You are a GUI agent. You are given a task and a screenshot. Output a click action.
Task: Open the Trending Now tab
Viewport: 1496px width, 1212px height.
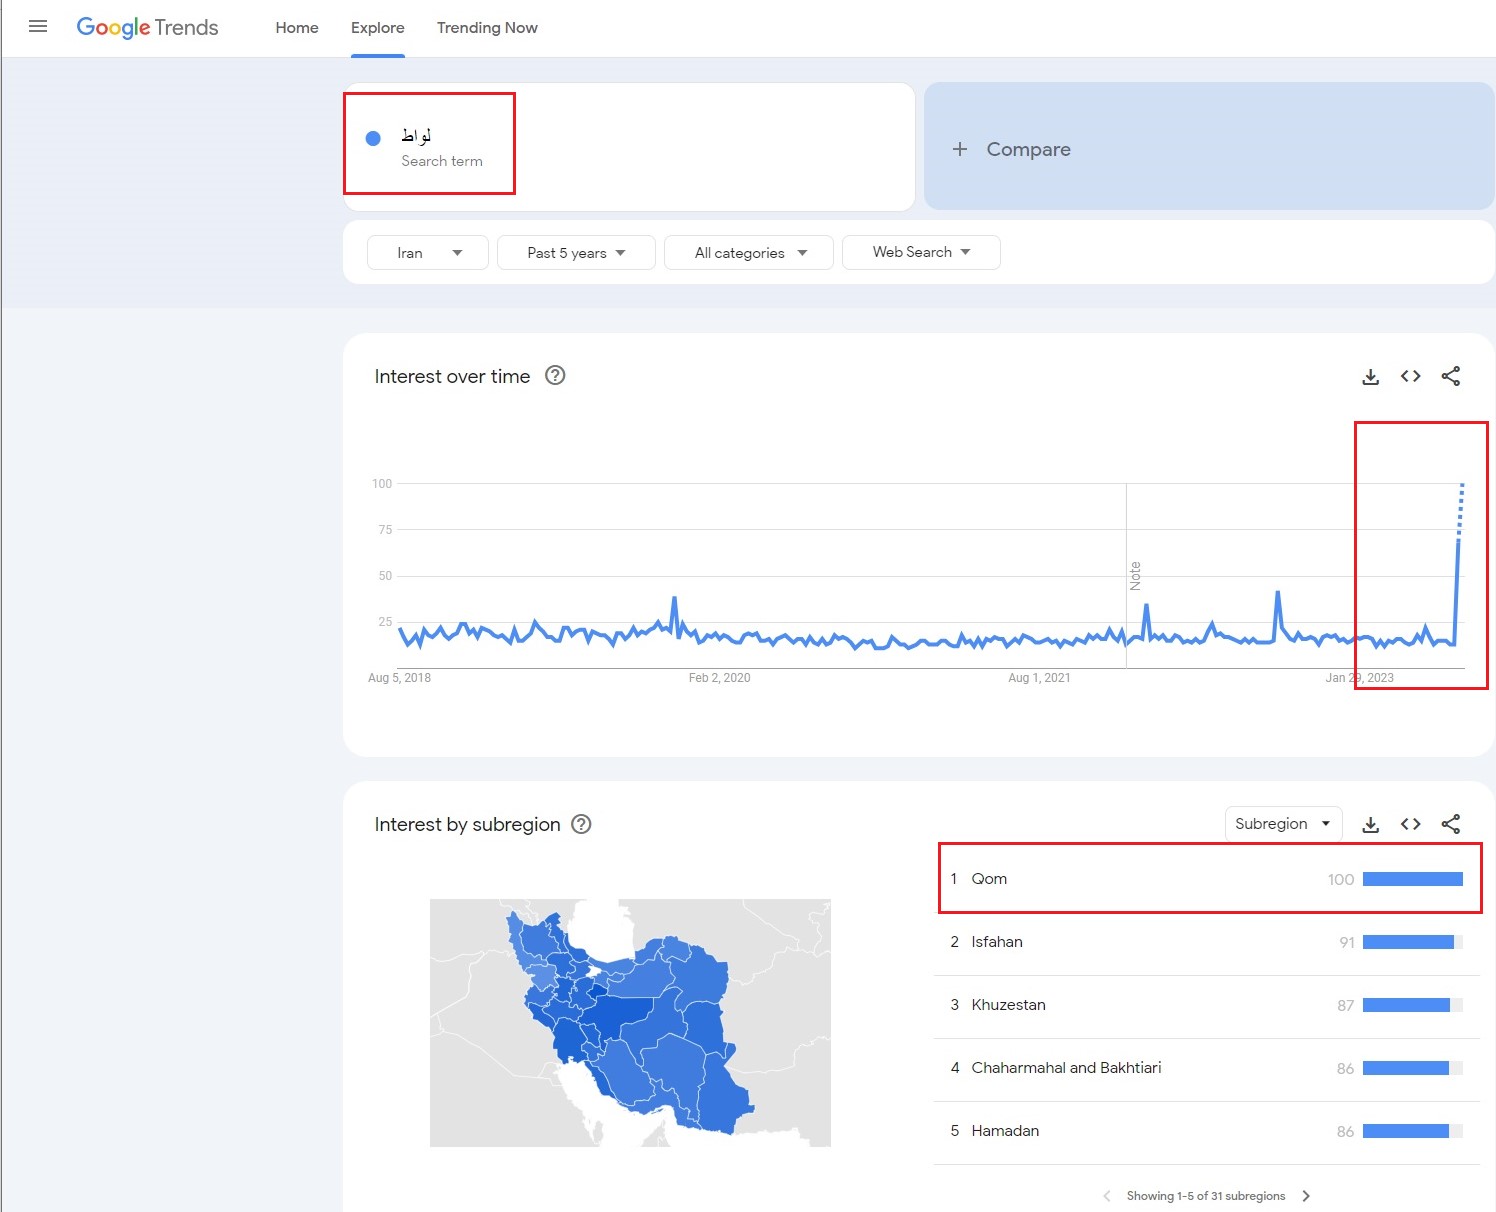487,28
